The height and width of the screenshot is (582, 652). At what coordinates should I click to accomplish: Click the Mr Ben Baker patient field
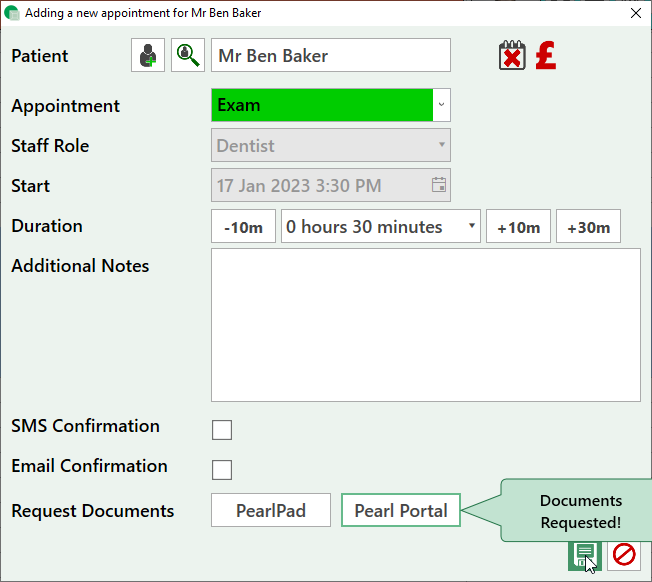click(331, 56)
